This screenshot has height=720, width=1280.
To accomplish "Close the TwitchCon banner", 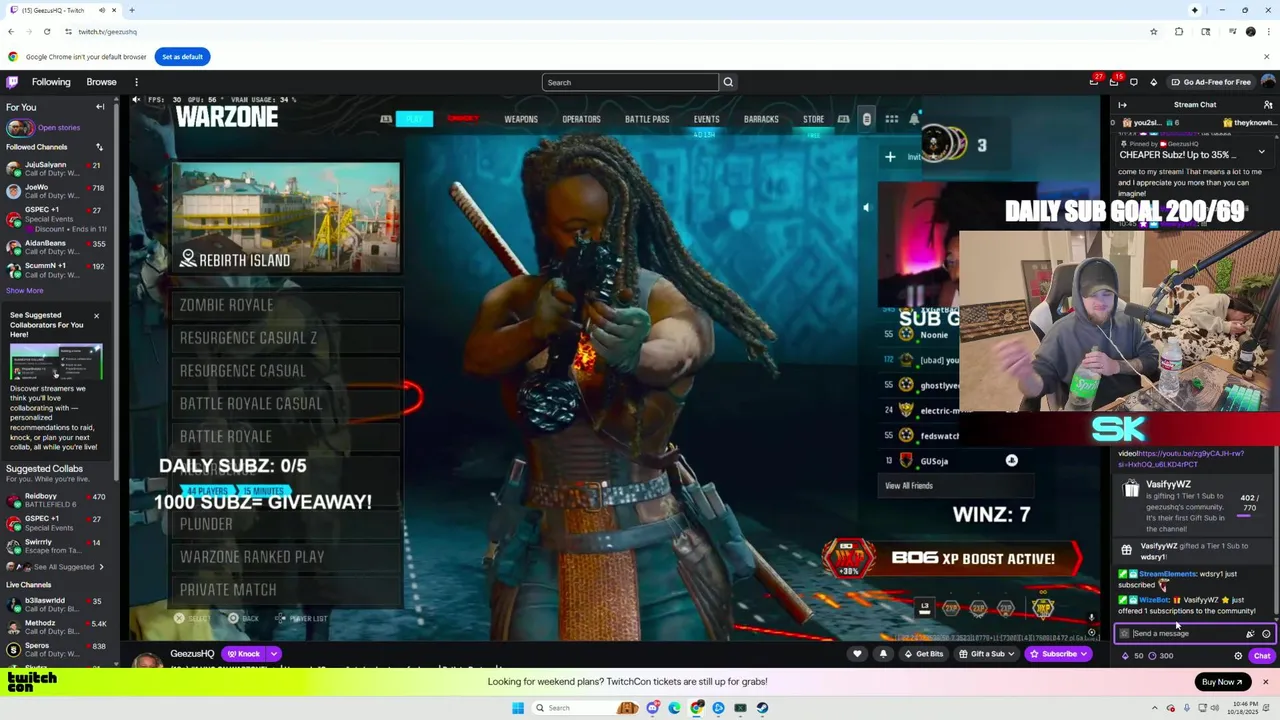I will pyautogui.click(x=1265, y=682).
